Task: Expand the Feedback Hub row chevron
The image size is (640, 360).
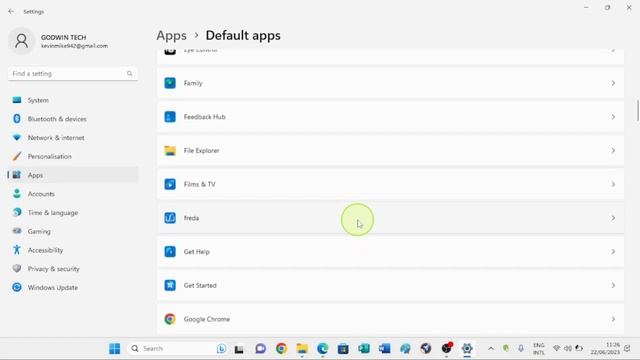Action: point(613,117)
